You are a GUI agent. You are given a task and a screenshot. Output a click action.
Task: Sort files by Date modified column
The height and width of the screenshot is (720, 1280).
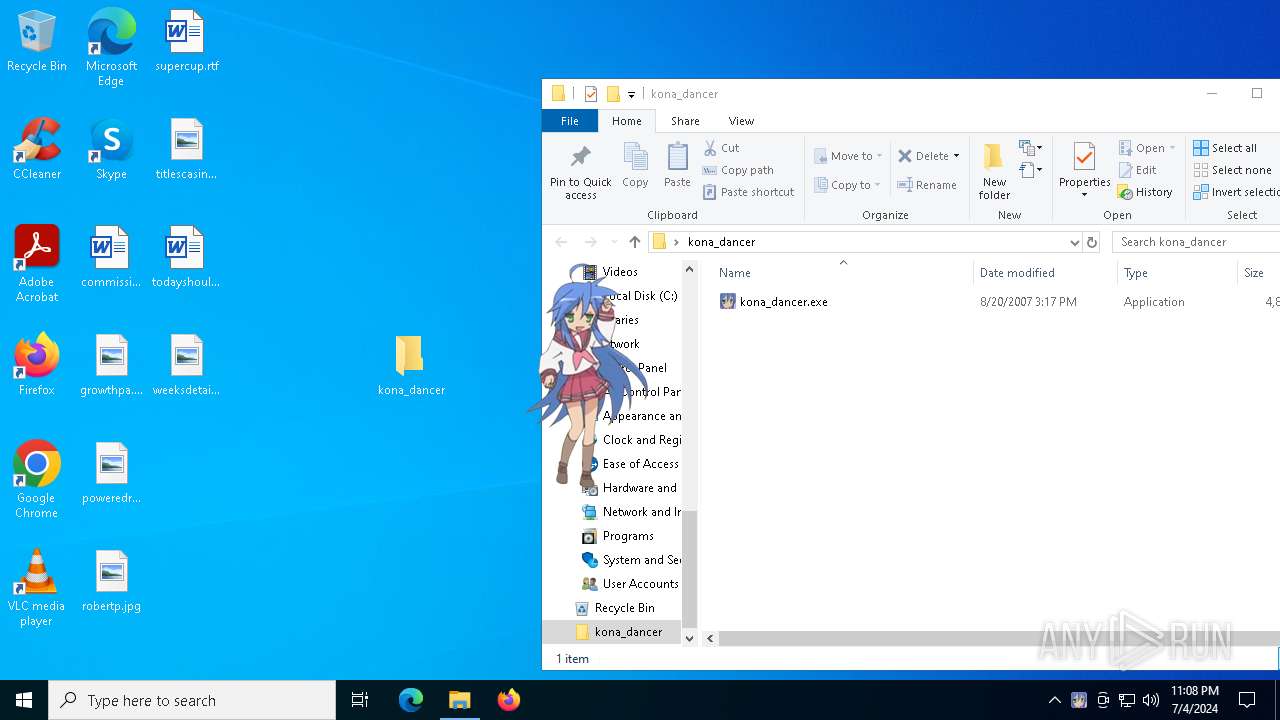click(1044, 273)
